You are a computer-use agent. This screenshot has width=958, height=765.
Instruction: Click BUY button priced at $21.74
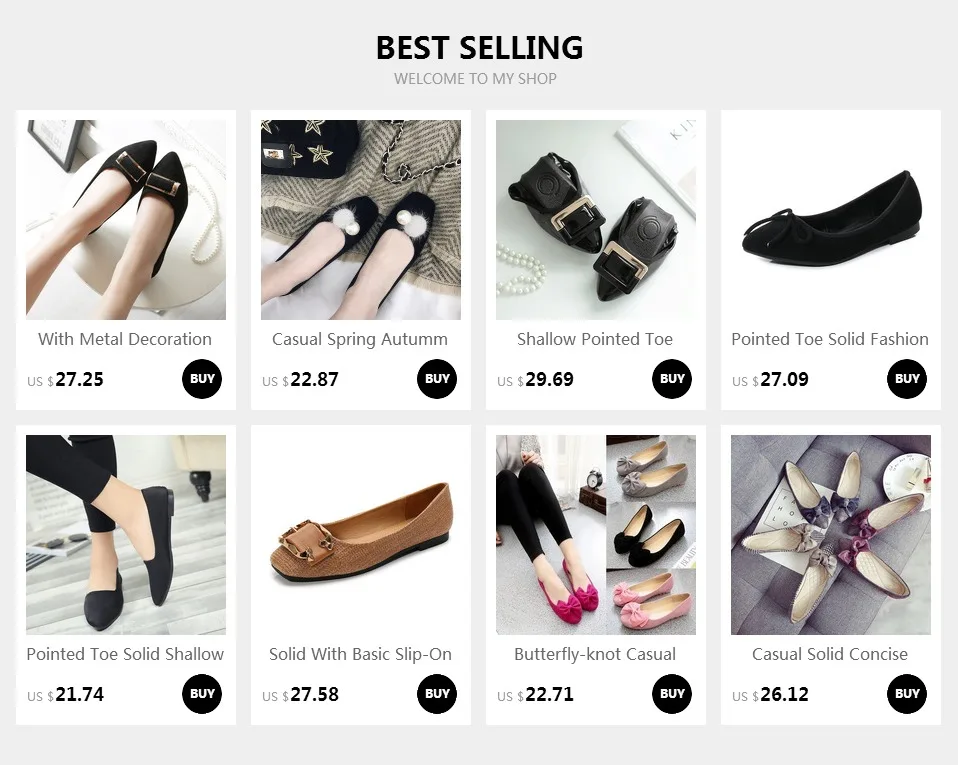202,694
